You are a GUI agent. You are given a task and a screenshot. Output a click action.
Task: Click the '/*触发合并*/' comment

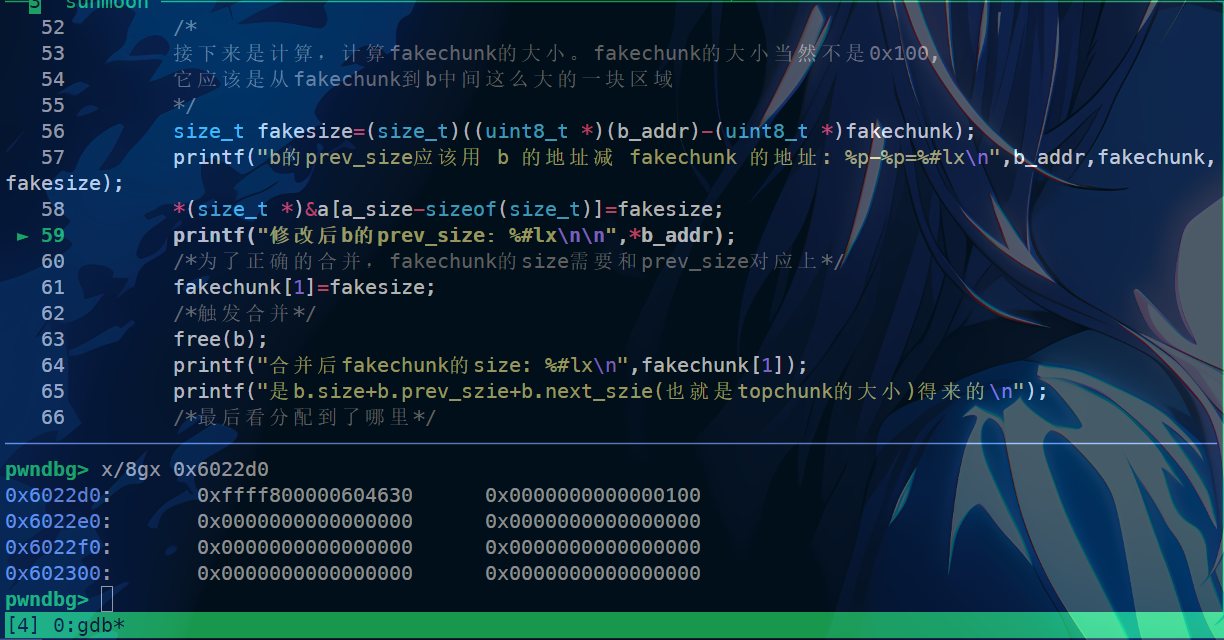(245, 313)
